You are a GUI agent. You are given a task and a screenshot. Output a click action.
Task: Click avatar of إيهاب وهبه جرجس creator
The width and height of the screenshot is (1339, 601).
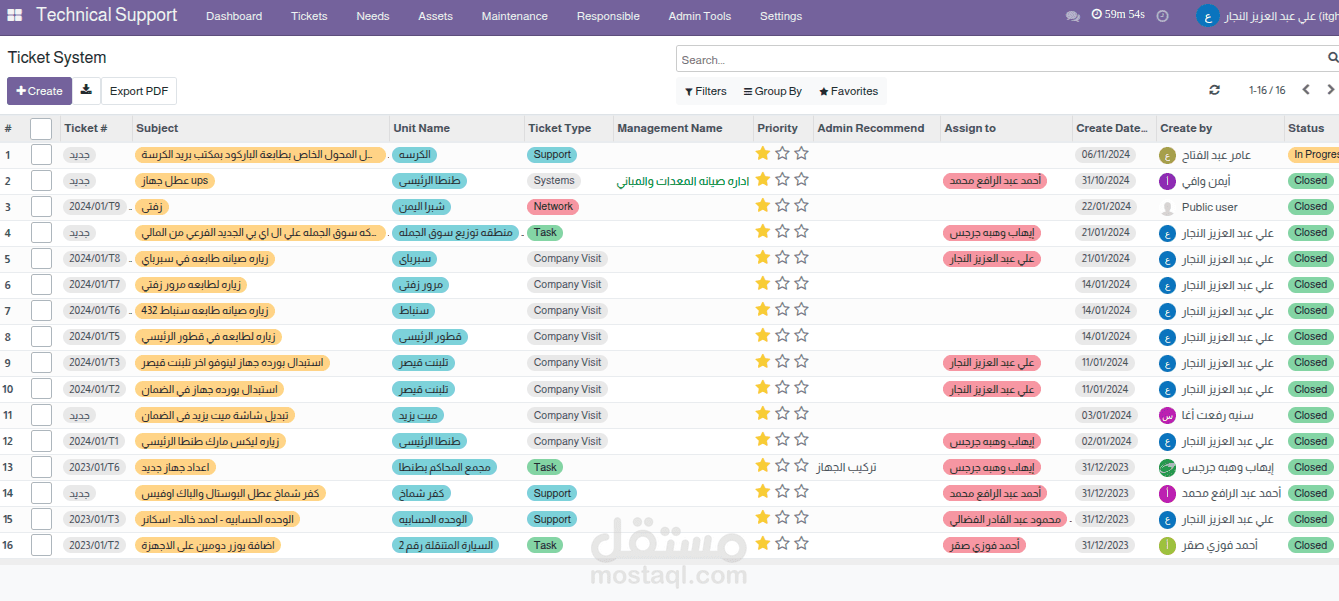pos(1167,467)
